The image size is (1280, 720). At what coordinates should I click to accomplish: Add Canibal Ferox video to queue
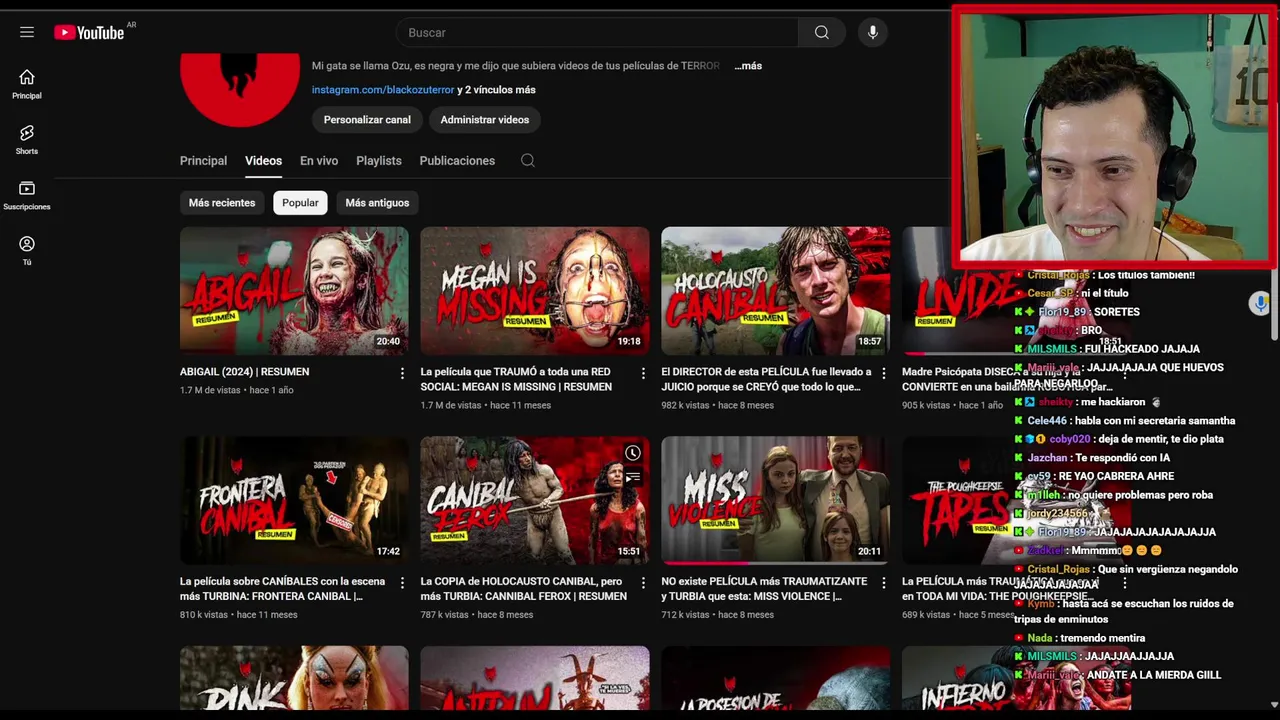[x=633, y=477]
